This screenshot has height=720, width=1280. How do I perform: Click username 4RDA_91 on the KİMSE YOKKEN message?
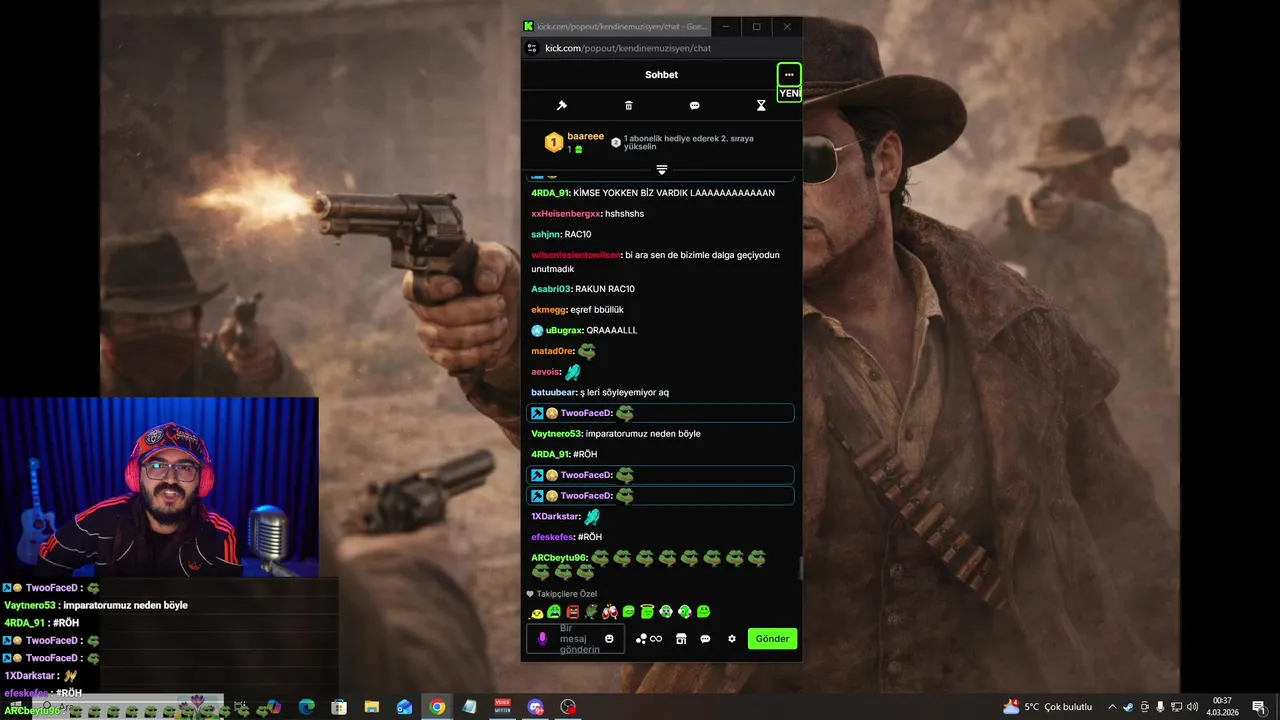[550, 193]
